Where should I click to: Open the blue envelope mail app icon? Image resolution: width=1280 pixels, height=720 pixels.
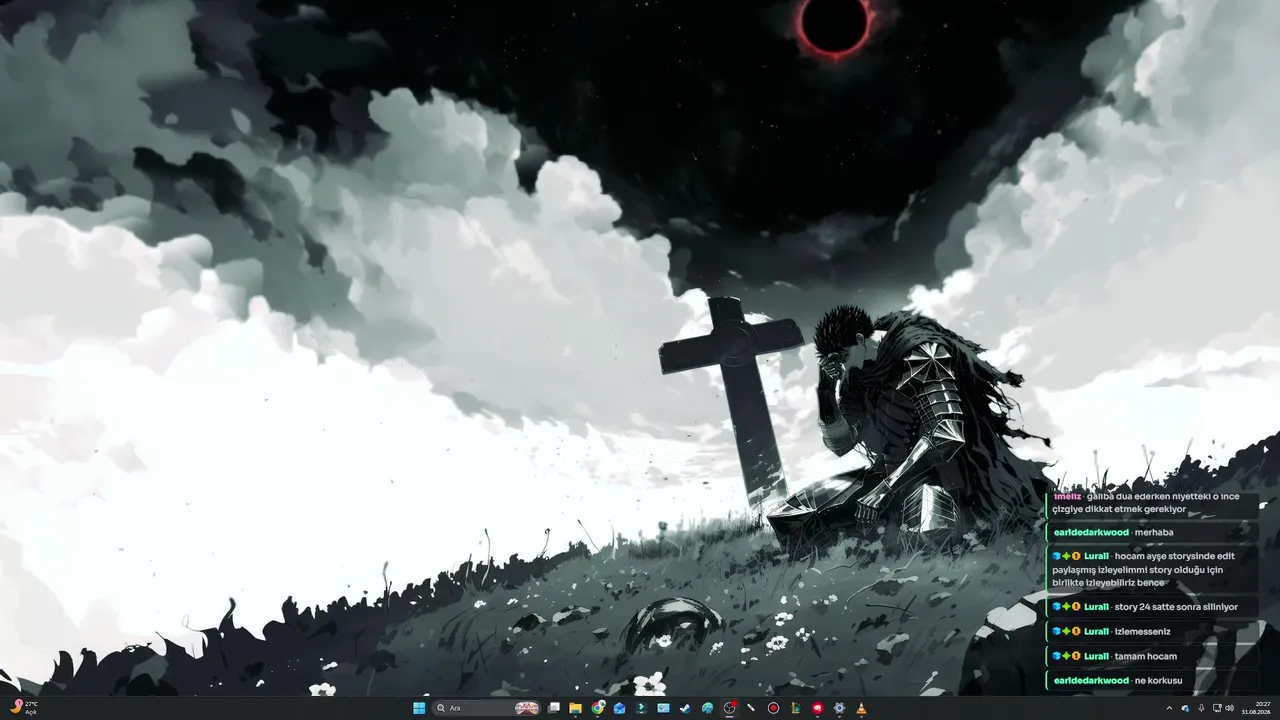[x=620, y=708]
